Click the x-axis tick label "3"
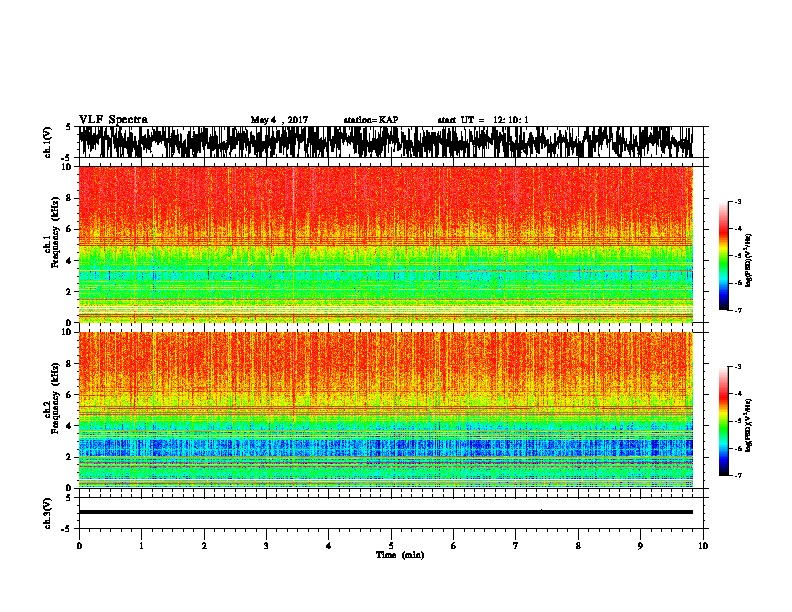 266,546
